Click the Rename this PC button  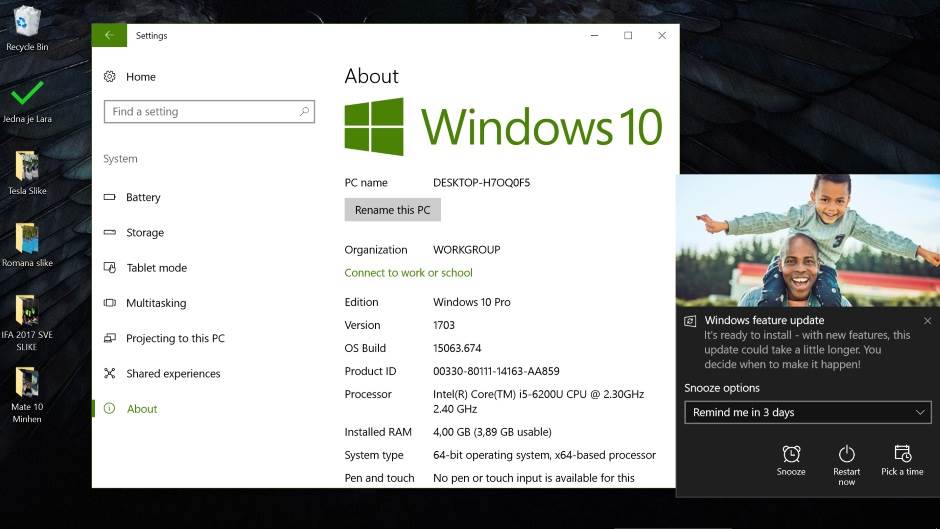click(x=392, y=210)
